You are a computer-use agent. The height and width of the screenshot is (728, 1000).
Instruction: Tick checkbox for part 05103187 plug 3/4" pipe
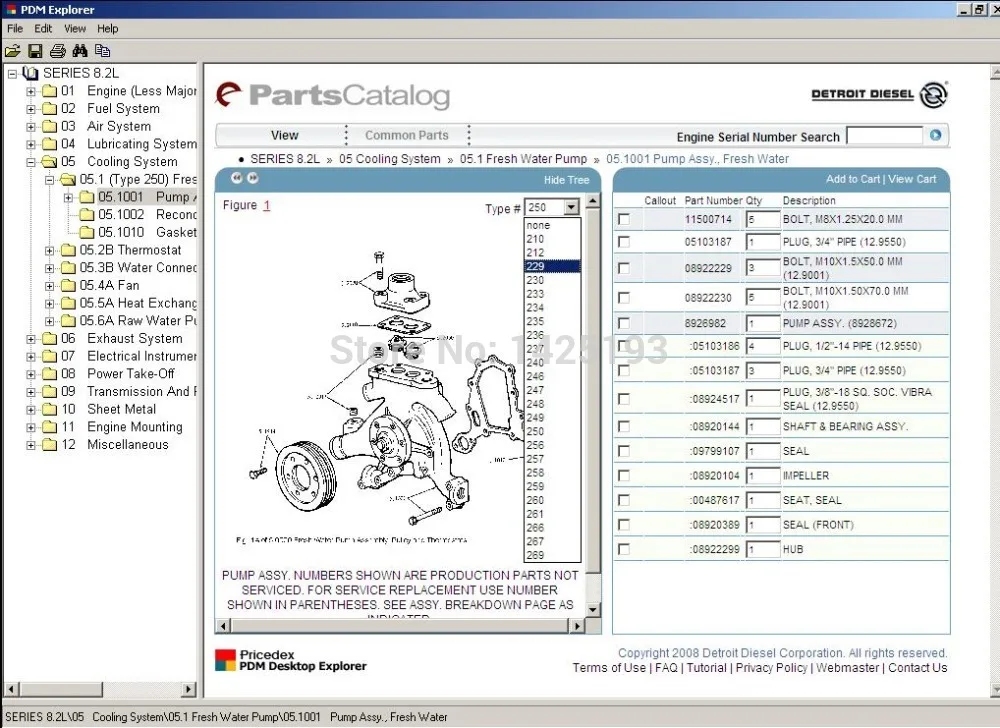click(624, 242)
